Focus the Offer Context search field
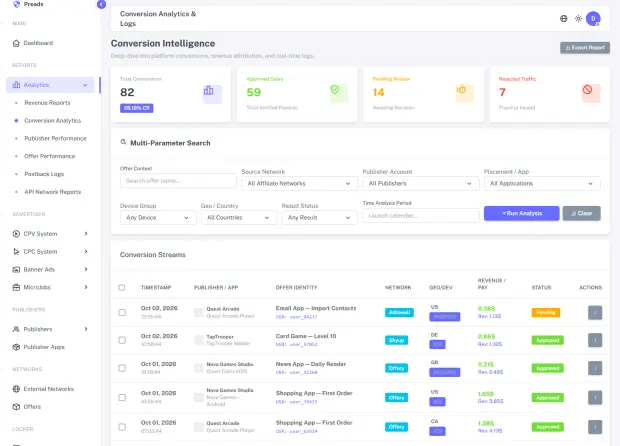The width and height of the screenshot is (620, 446). [x=178, y=181]
